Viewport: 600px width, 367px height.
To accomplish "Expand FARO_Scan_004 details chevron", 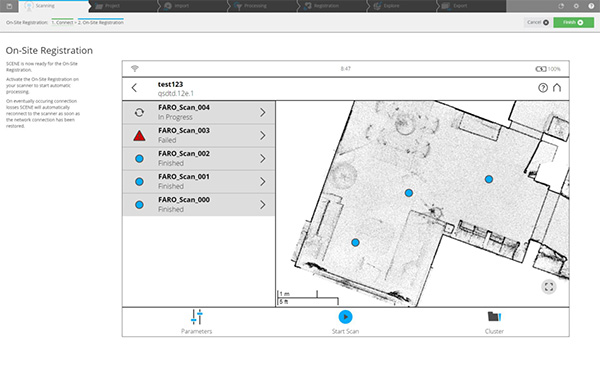I will pos(262,113).
